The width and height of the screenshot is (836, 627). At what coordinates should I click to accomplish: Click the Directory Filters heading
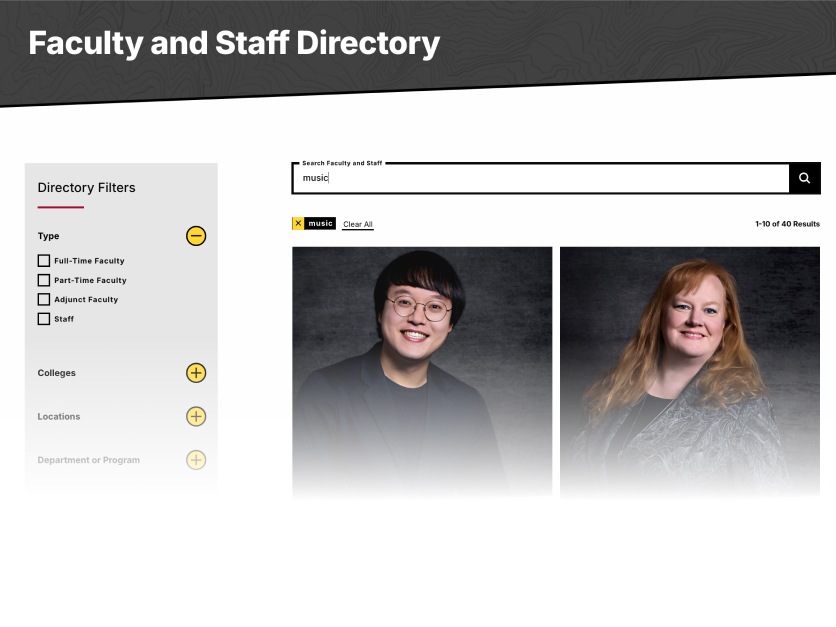pyautogui.click(x=86, y=188)
